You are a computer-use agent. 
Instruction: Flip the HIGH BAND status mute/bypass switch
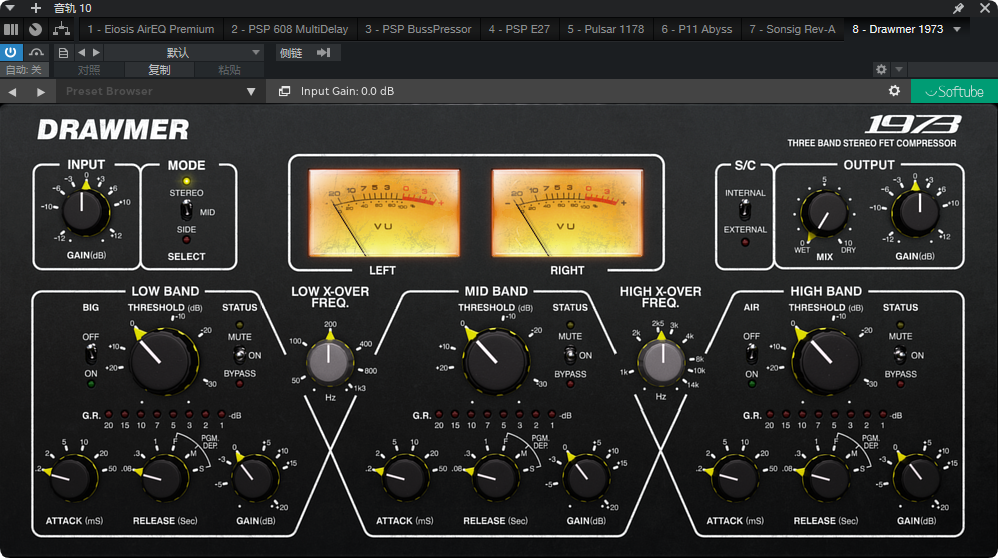tap(901, 354)
